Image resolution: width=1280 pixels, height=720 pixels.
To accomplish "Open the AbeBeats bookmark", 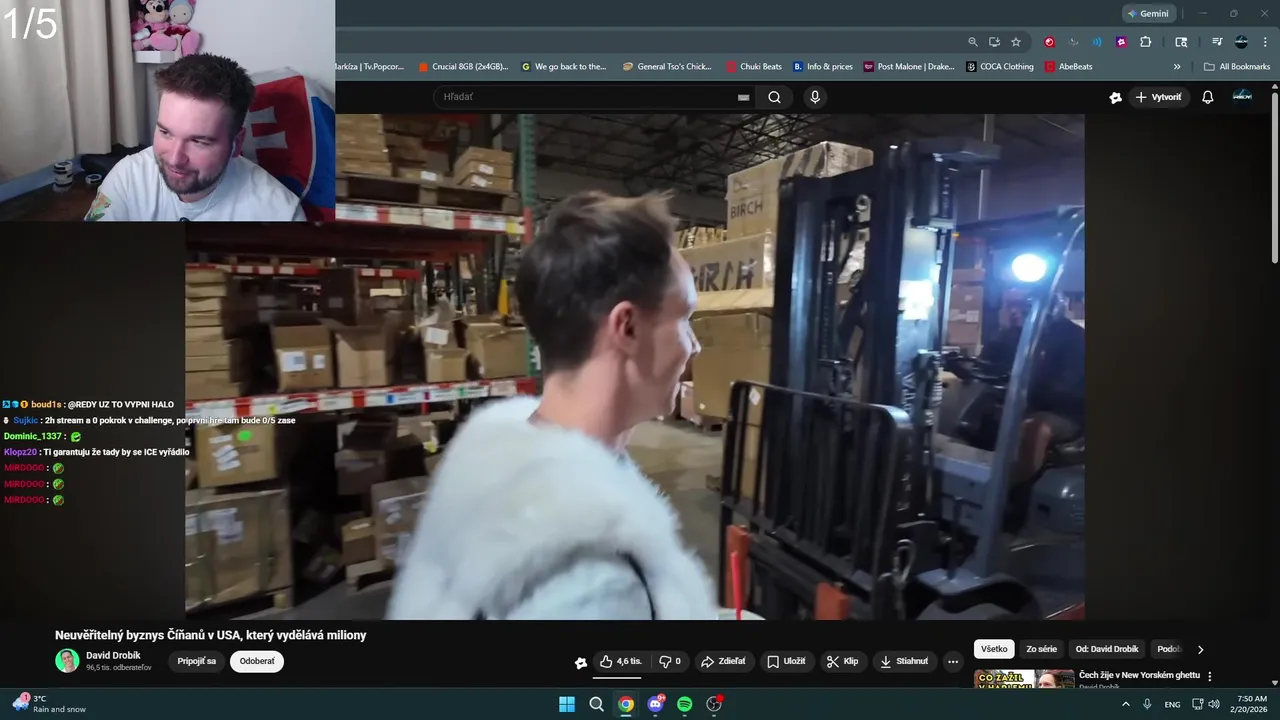I will (1069, 67).
